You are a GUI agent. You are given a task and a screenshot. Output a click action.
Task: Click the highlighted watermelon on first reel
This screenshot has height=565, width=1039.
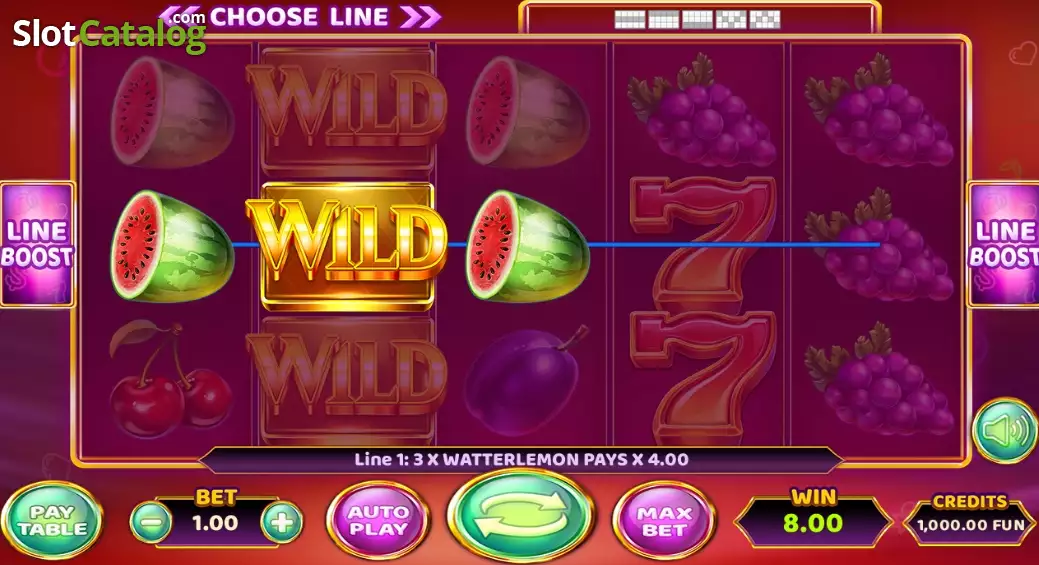click(x=171, y=245)
